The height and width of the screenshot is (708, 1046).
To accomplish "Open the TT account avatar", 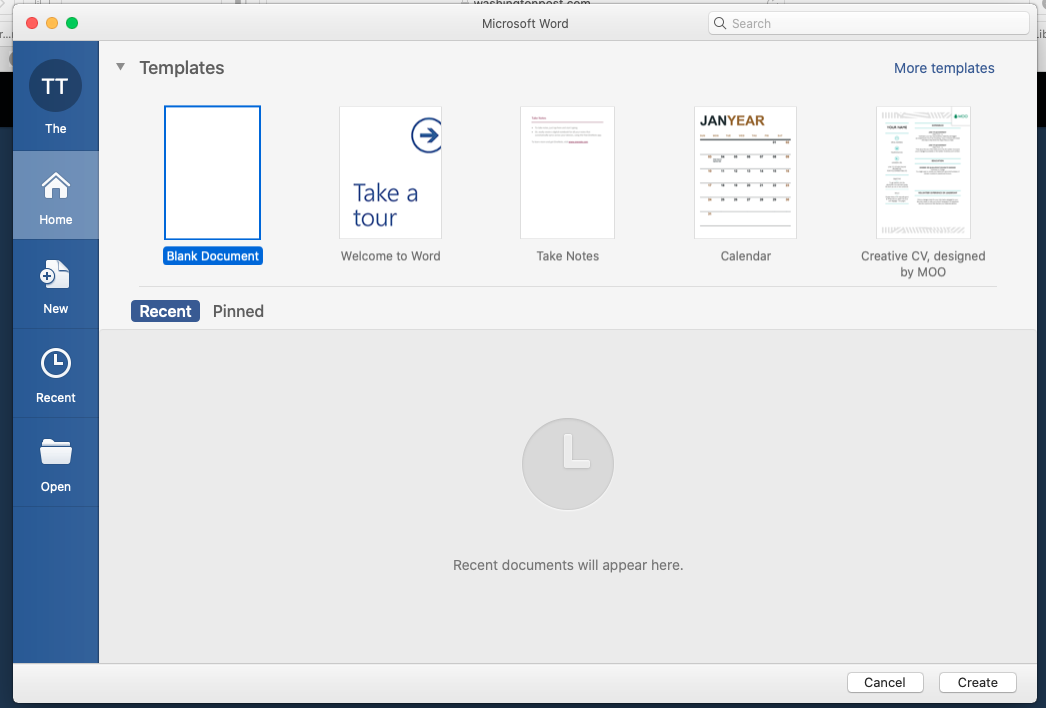I will [55, 85].
